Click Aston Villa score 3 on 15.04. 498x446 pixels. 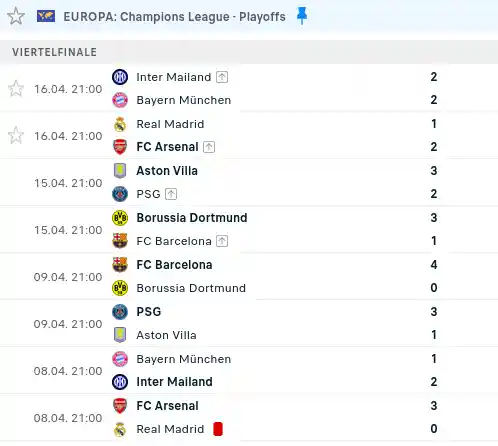tap(434, 171)
